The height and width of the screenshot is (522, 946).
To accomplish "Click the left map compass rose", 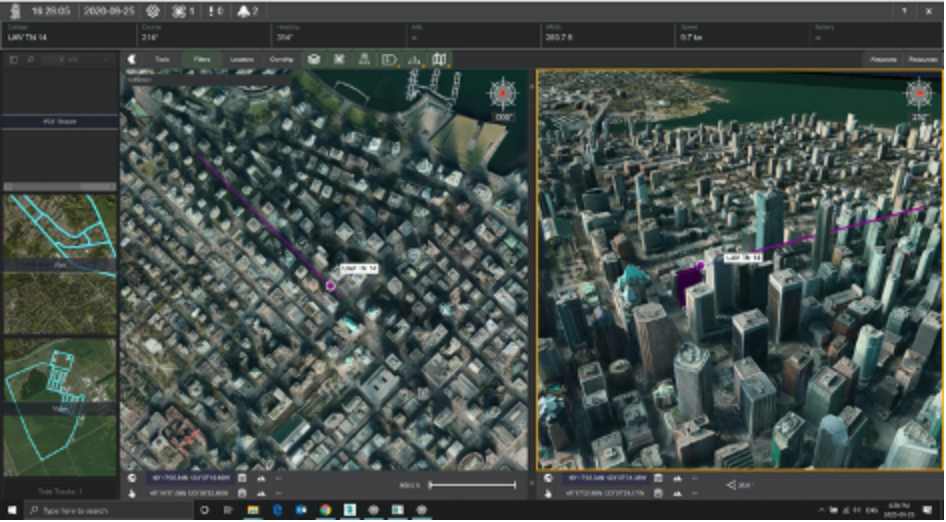I will tap(501, 95).
